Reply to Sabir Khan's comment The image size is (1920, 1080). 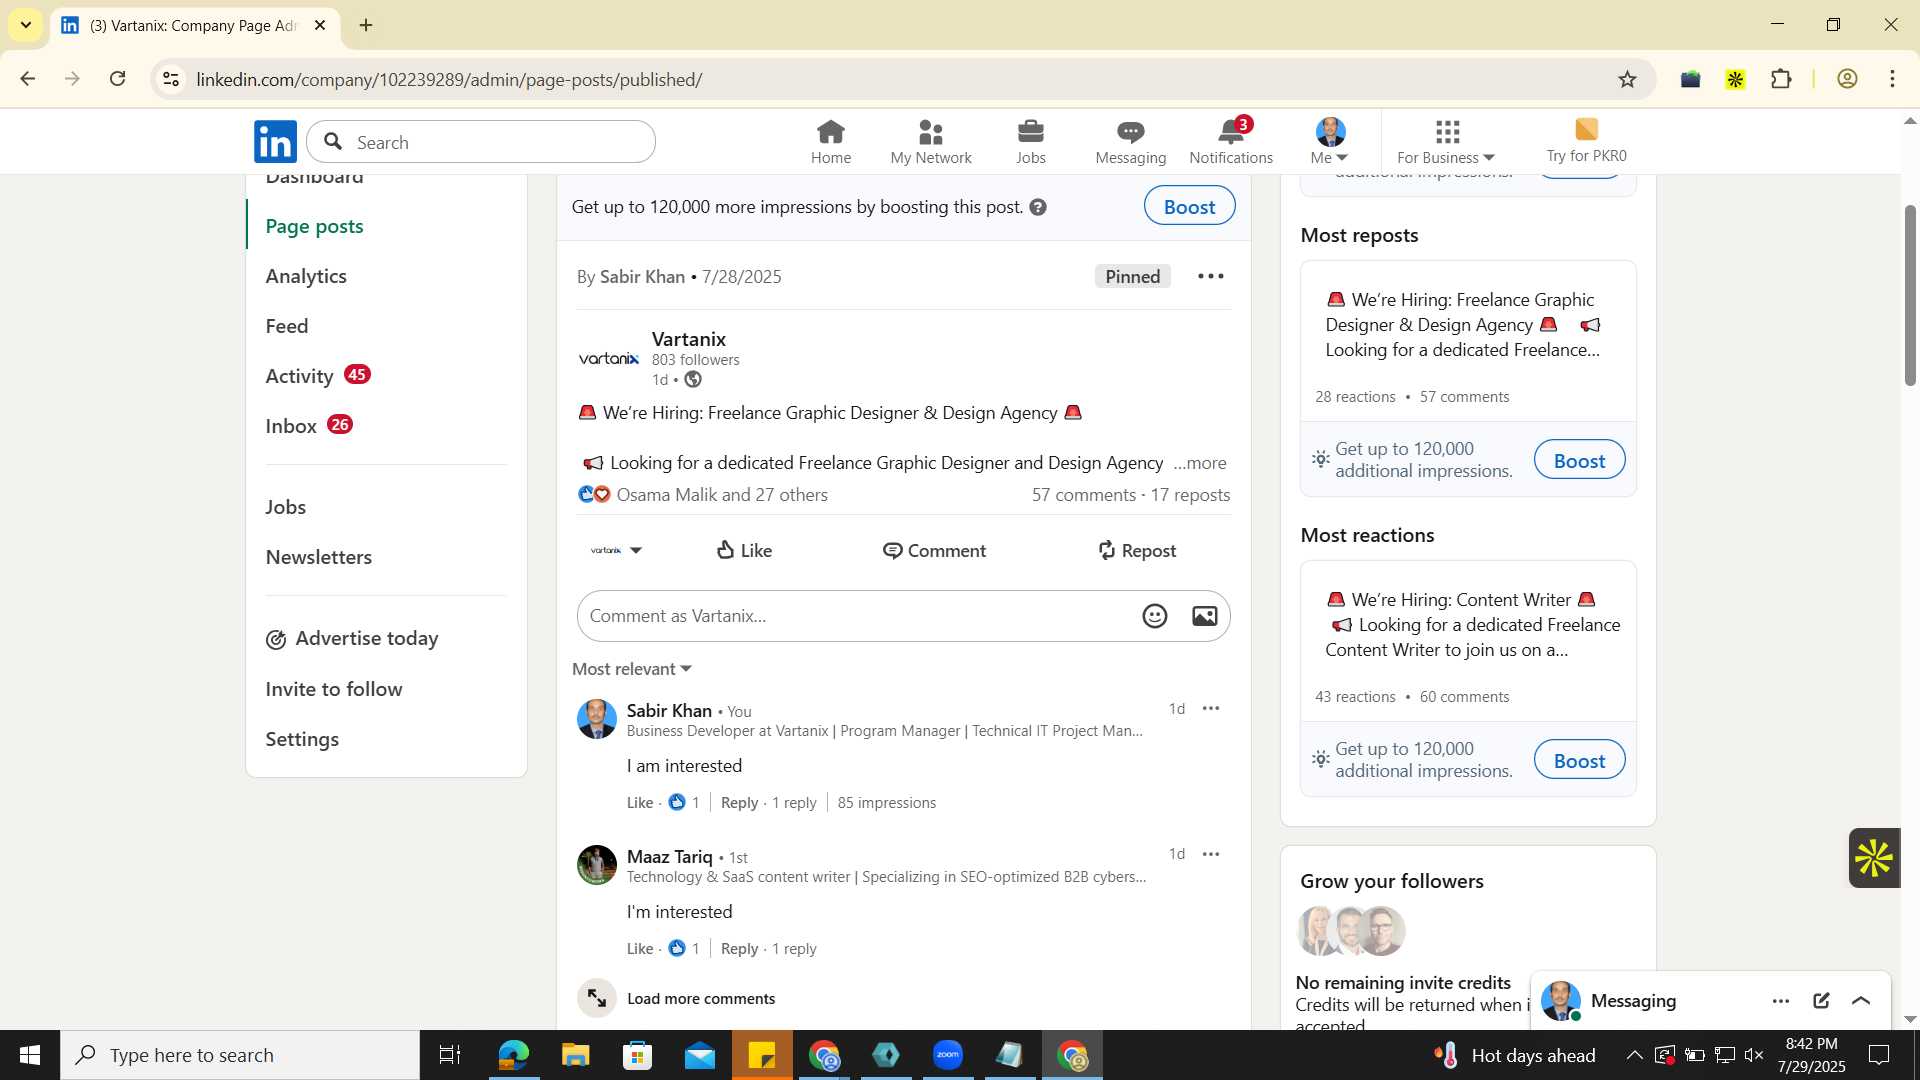(x=739, y=802)
